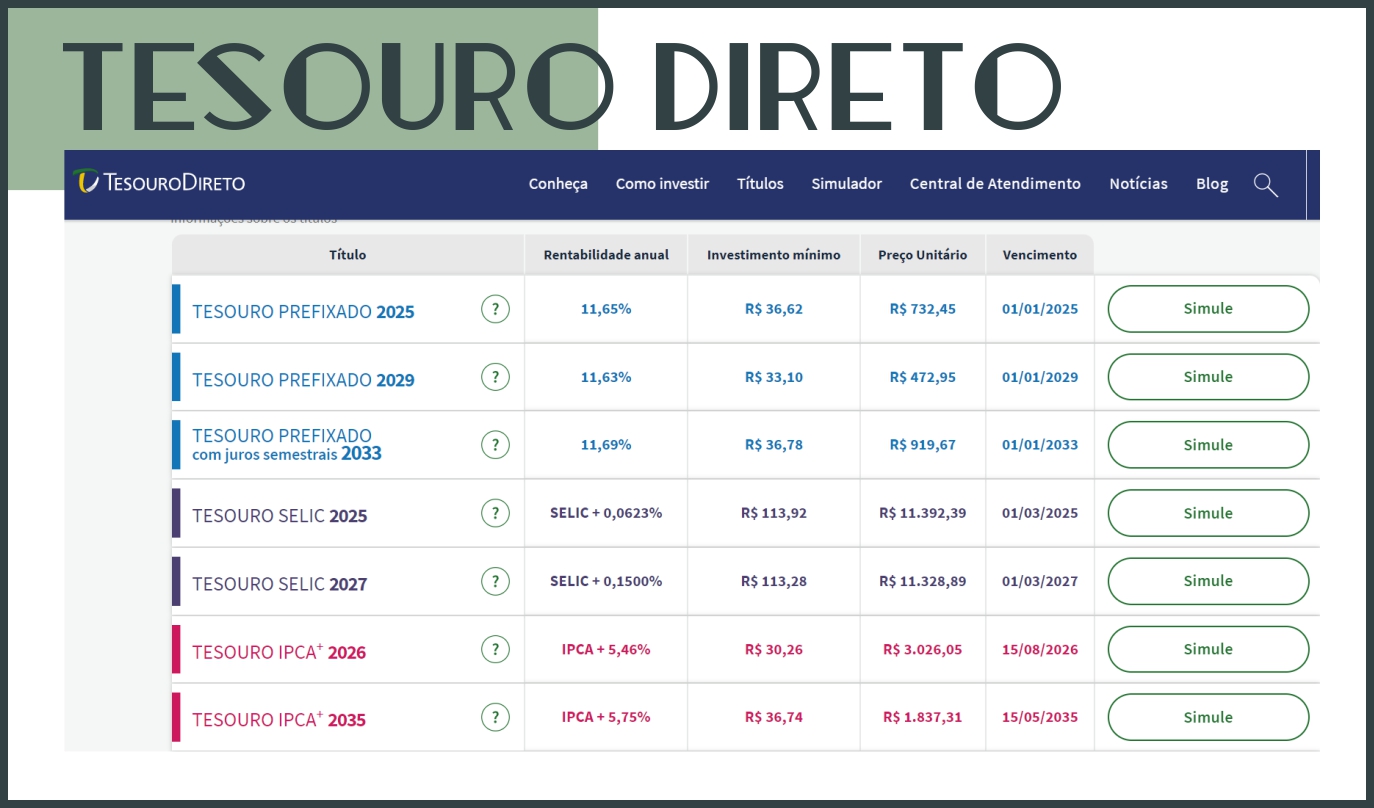Screen dimensions: 1374x808
Task: Click minimum investment R$ 113,28
Action: (774, 581)
